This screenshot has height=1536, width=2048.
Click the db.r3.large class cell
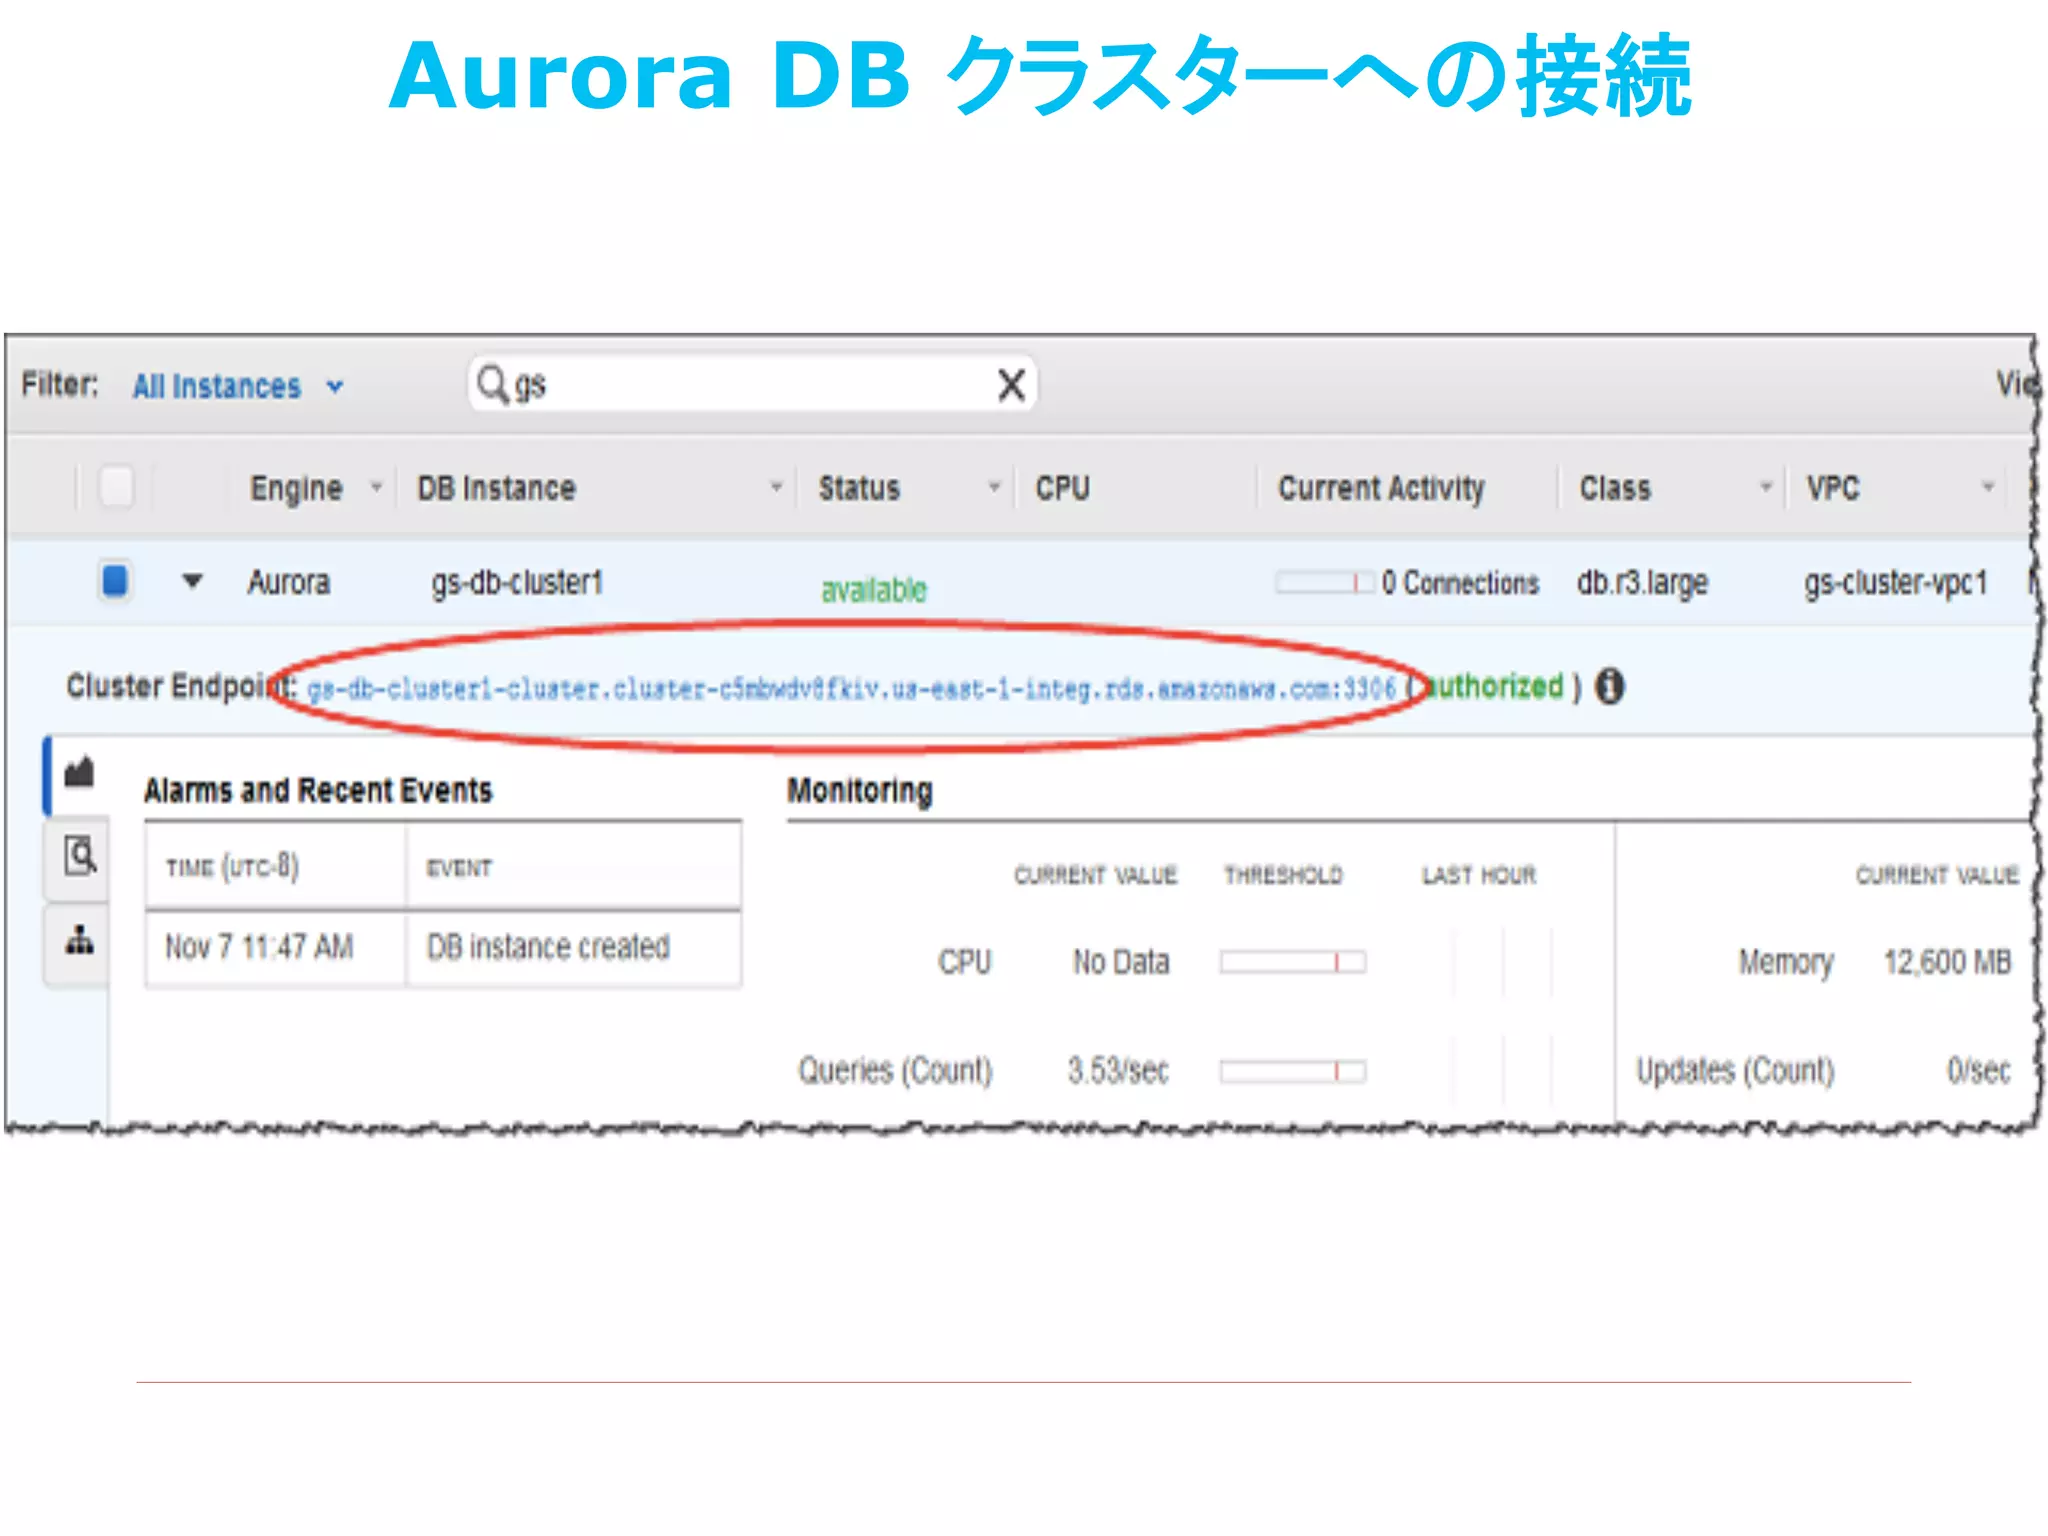pos(1642,583)
